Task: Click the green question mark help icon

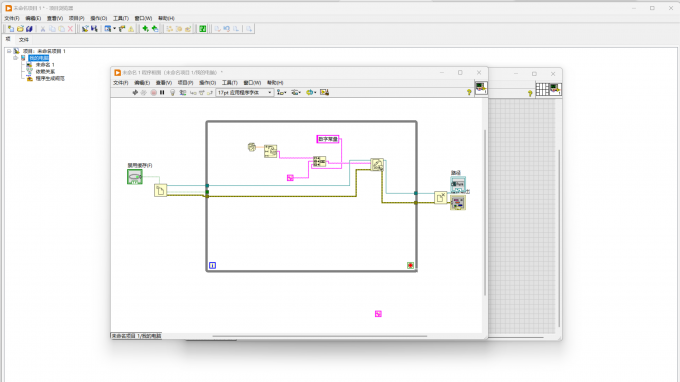Action: (203, 29)
